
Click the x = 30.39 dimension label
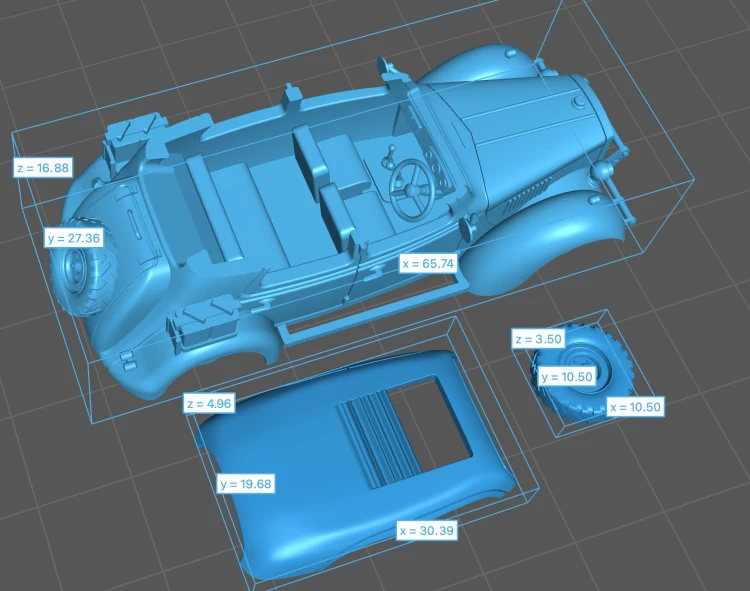click(427, 530)
